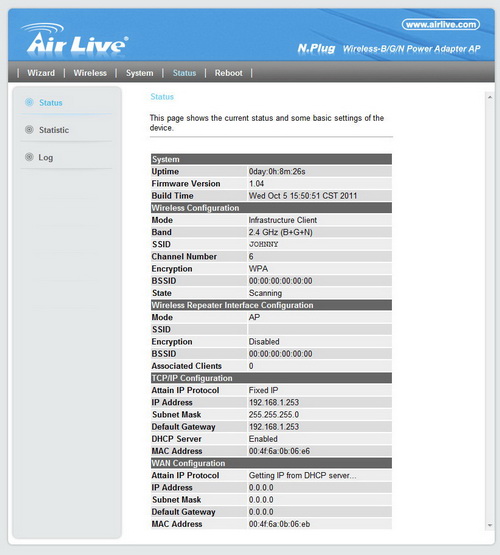This screenshot has width=500, height=555.
Task: Select the Status sidebar bullet icon
Action: [29, 102]
